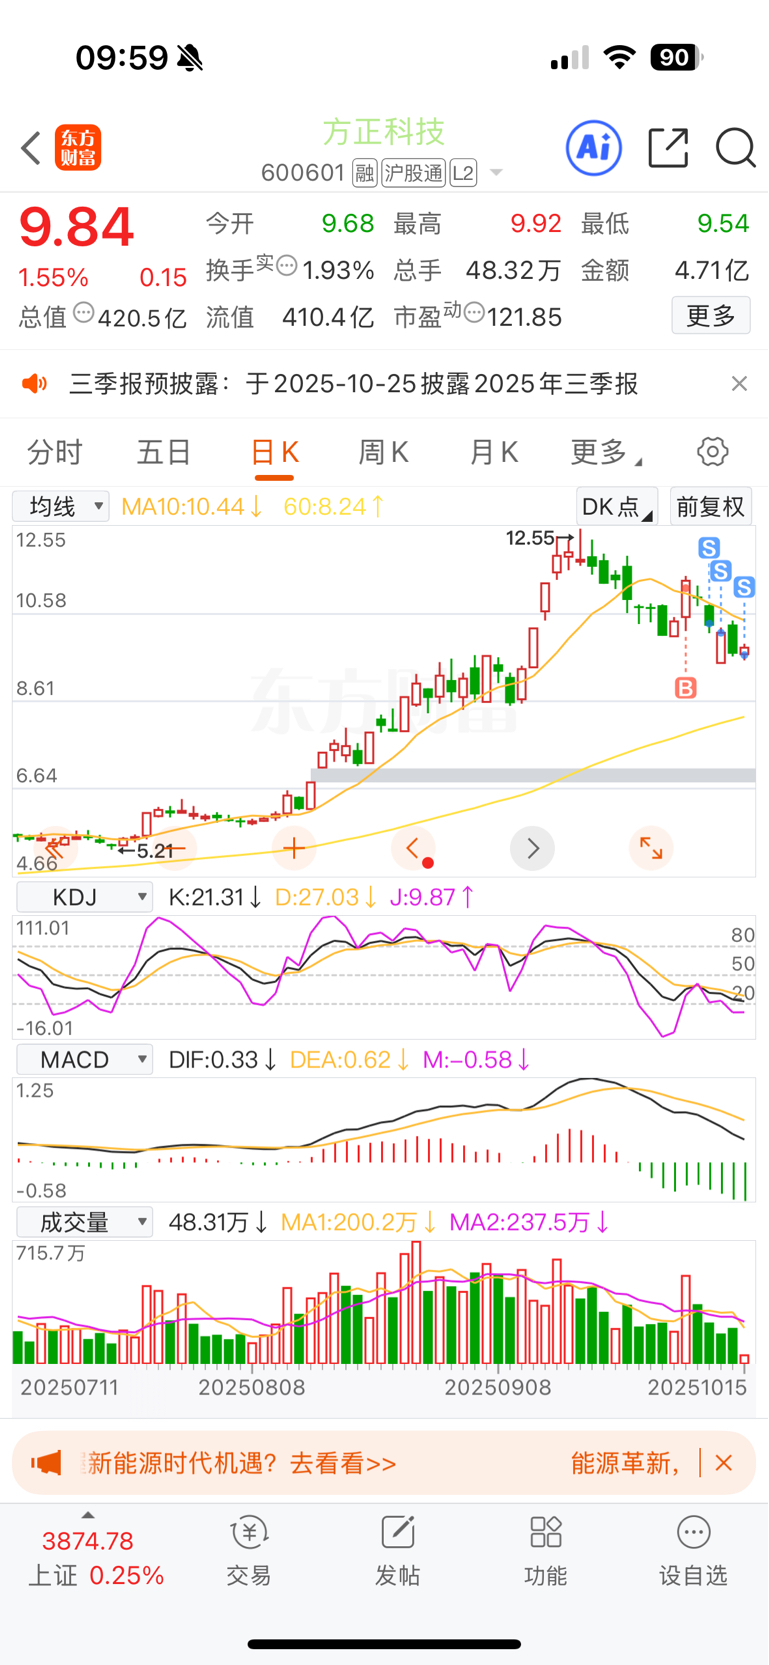The height and width of the screenshot is (1665, 769).
Task: Tap the 能源革新 banner text
Action: pyautogui.click(x=626, y=1463)
